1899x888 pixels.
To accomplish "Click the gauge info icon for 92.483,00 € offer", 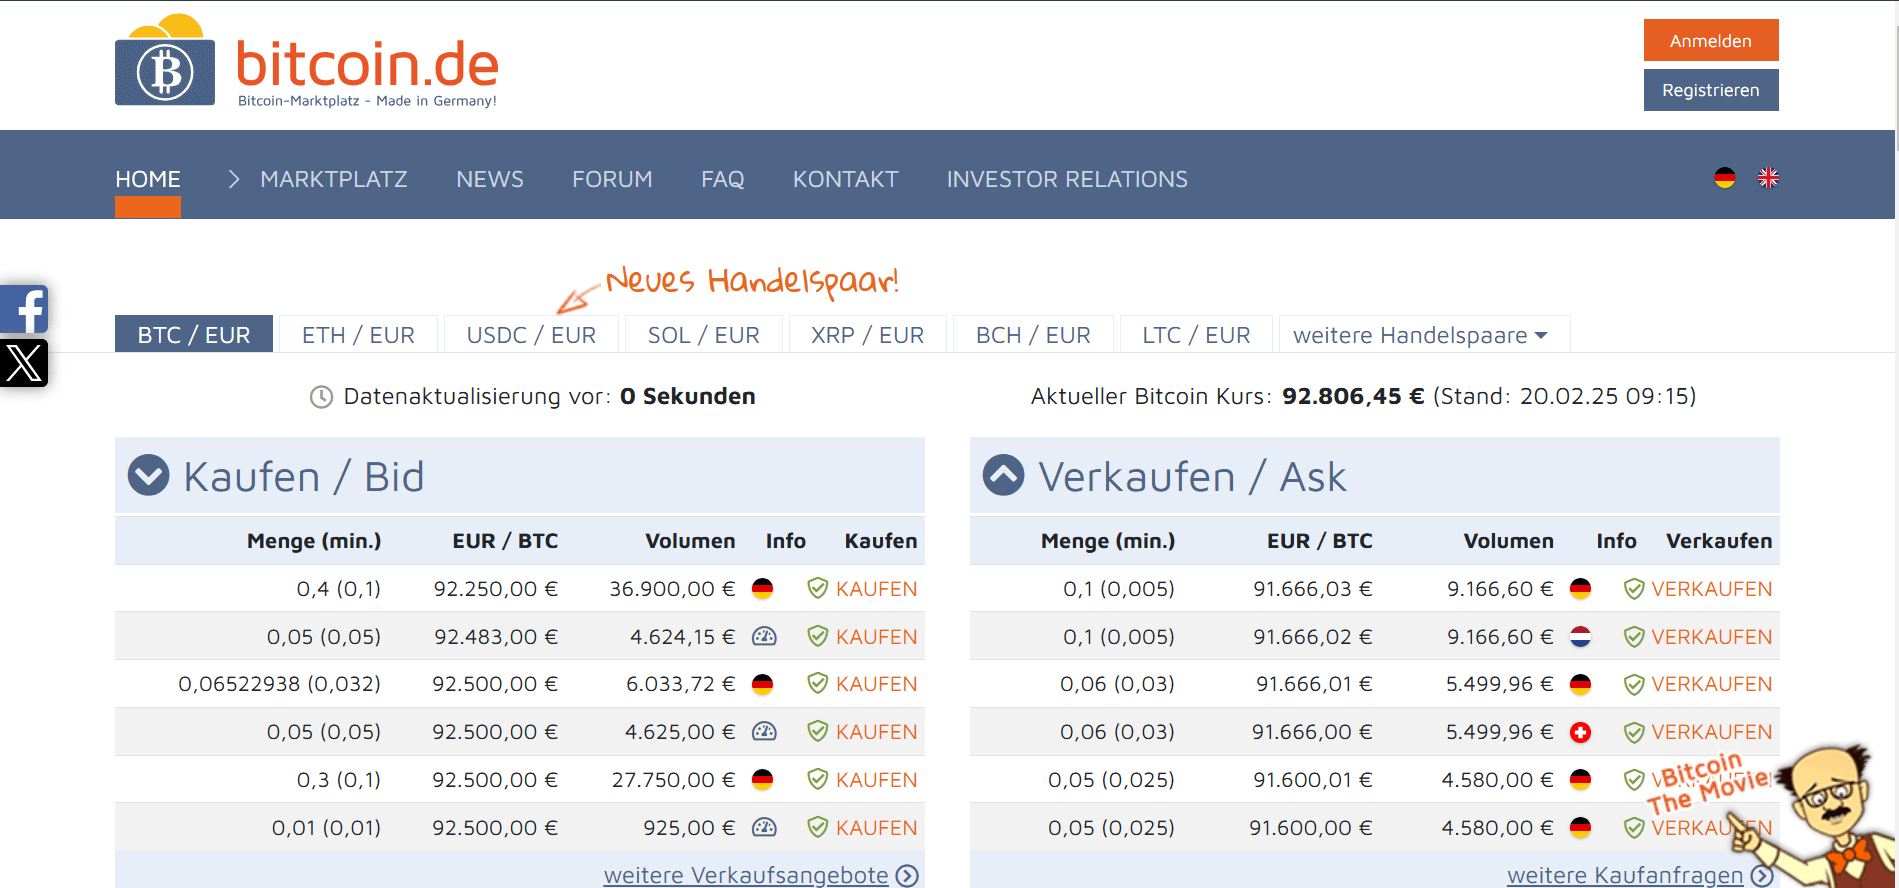I will tap(764, 637).
